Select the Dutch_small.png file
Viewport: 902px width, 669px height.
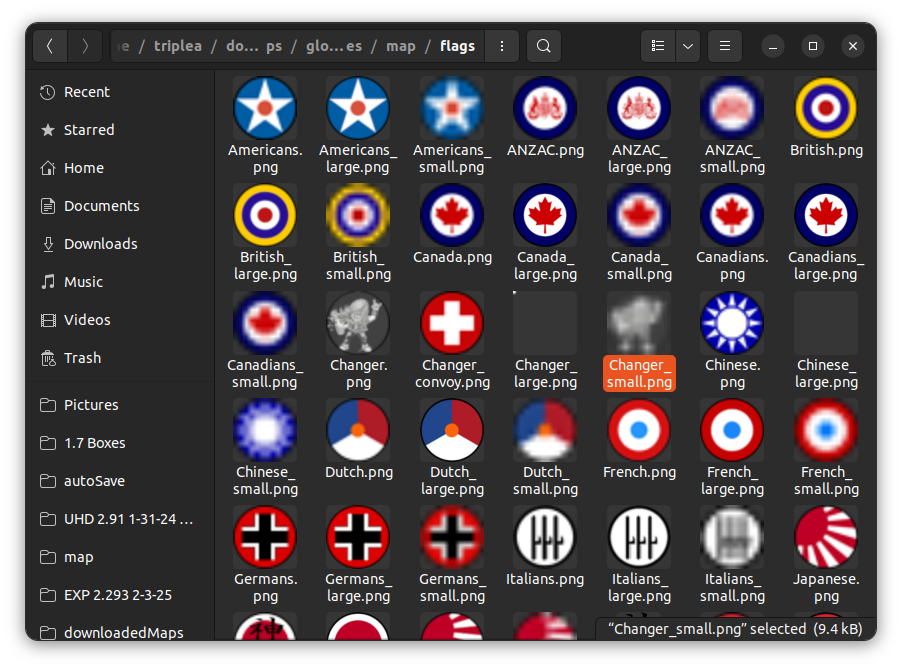coord(545,430)
